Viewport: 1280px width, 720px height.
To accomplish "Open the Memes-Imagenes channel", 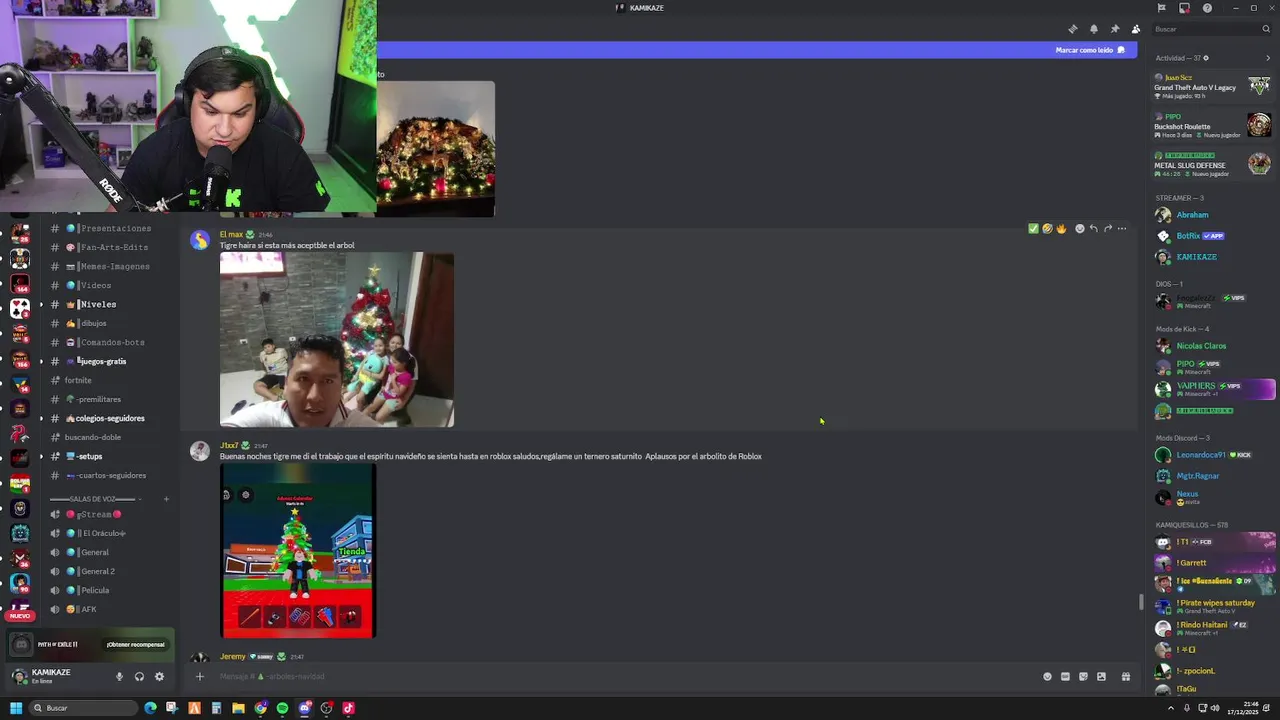I will pos(108,267).
